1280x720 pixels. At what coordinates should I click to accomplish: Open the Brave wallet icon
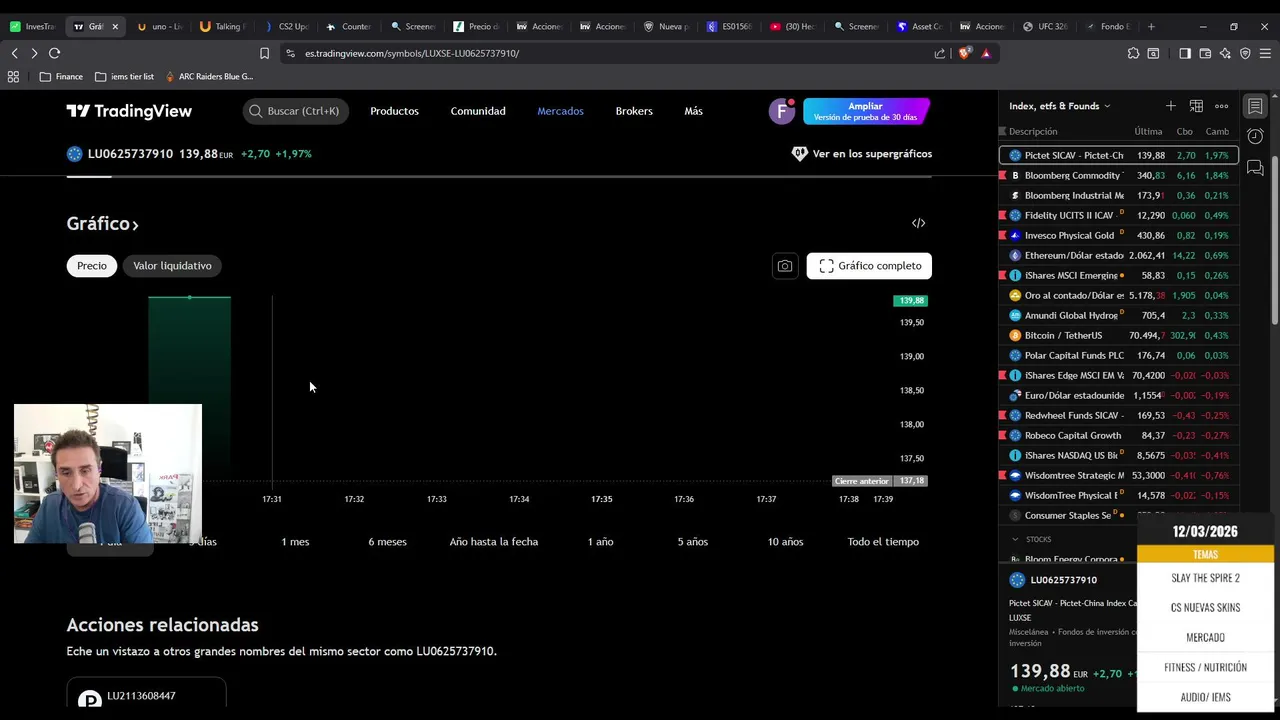pos(1205,53)
